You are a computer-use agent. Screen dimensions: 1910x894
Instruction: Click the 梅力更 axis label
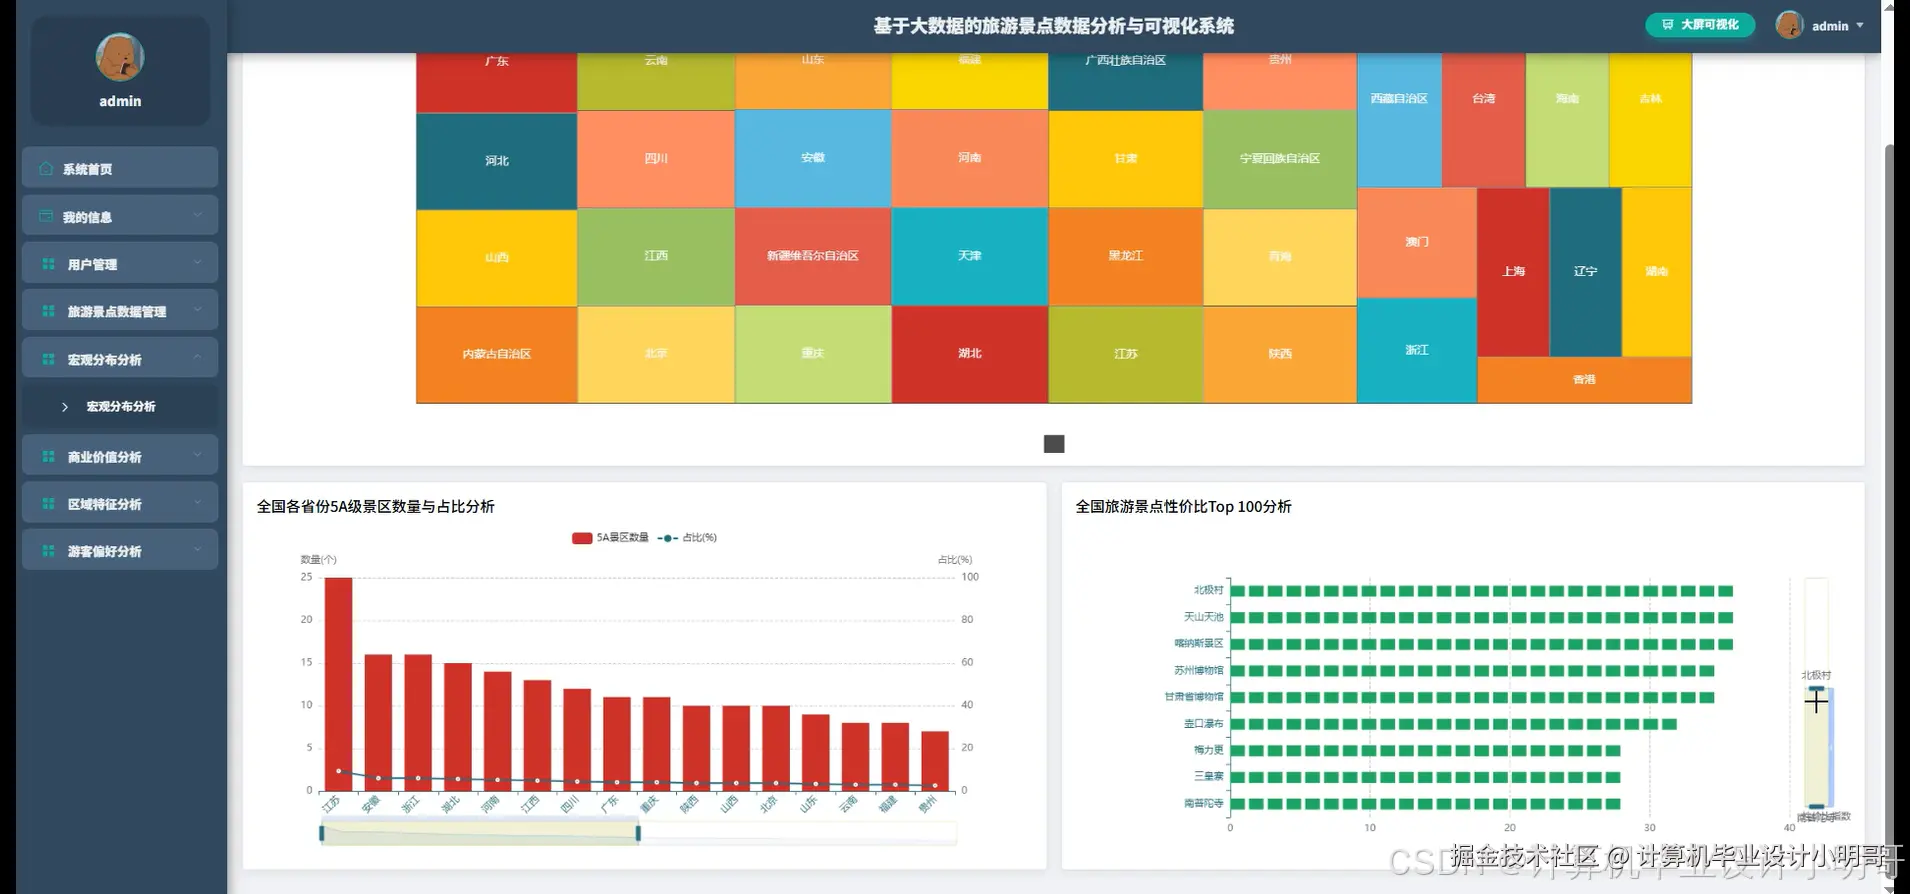[1208, 750]
